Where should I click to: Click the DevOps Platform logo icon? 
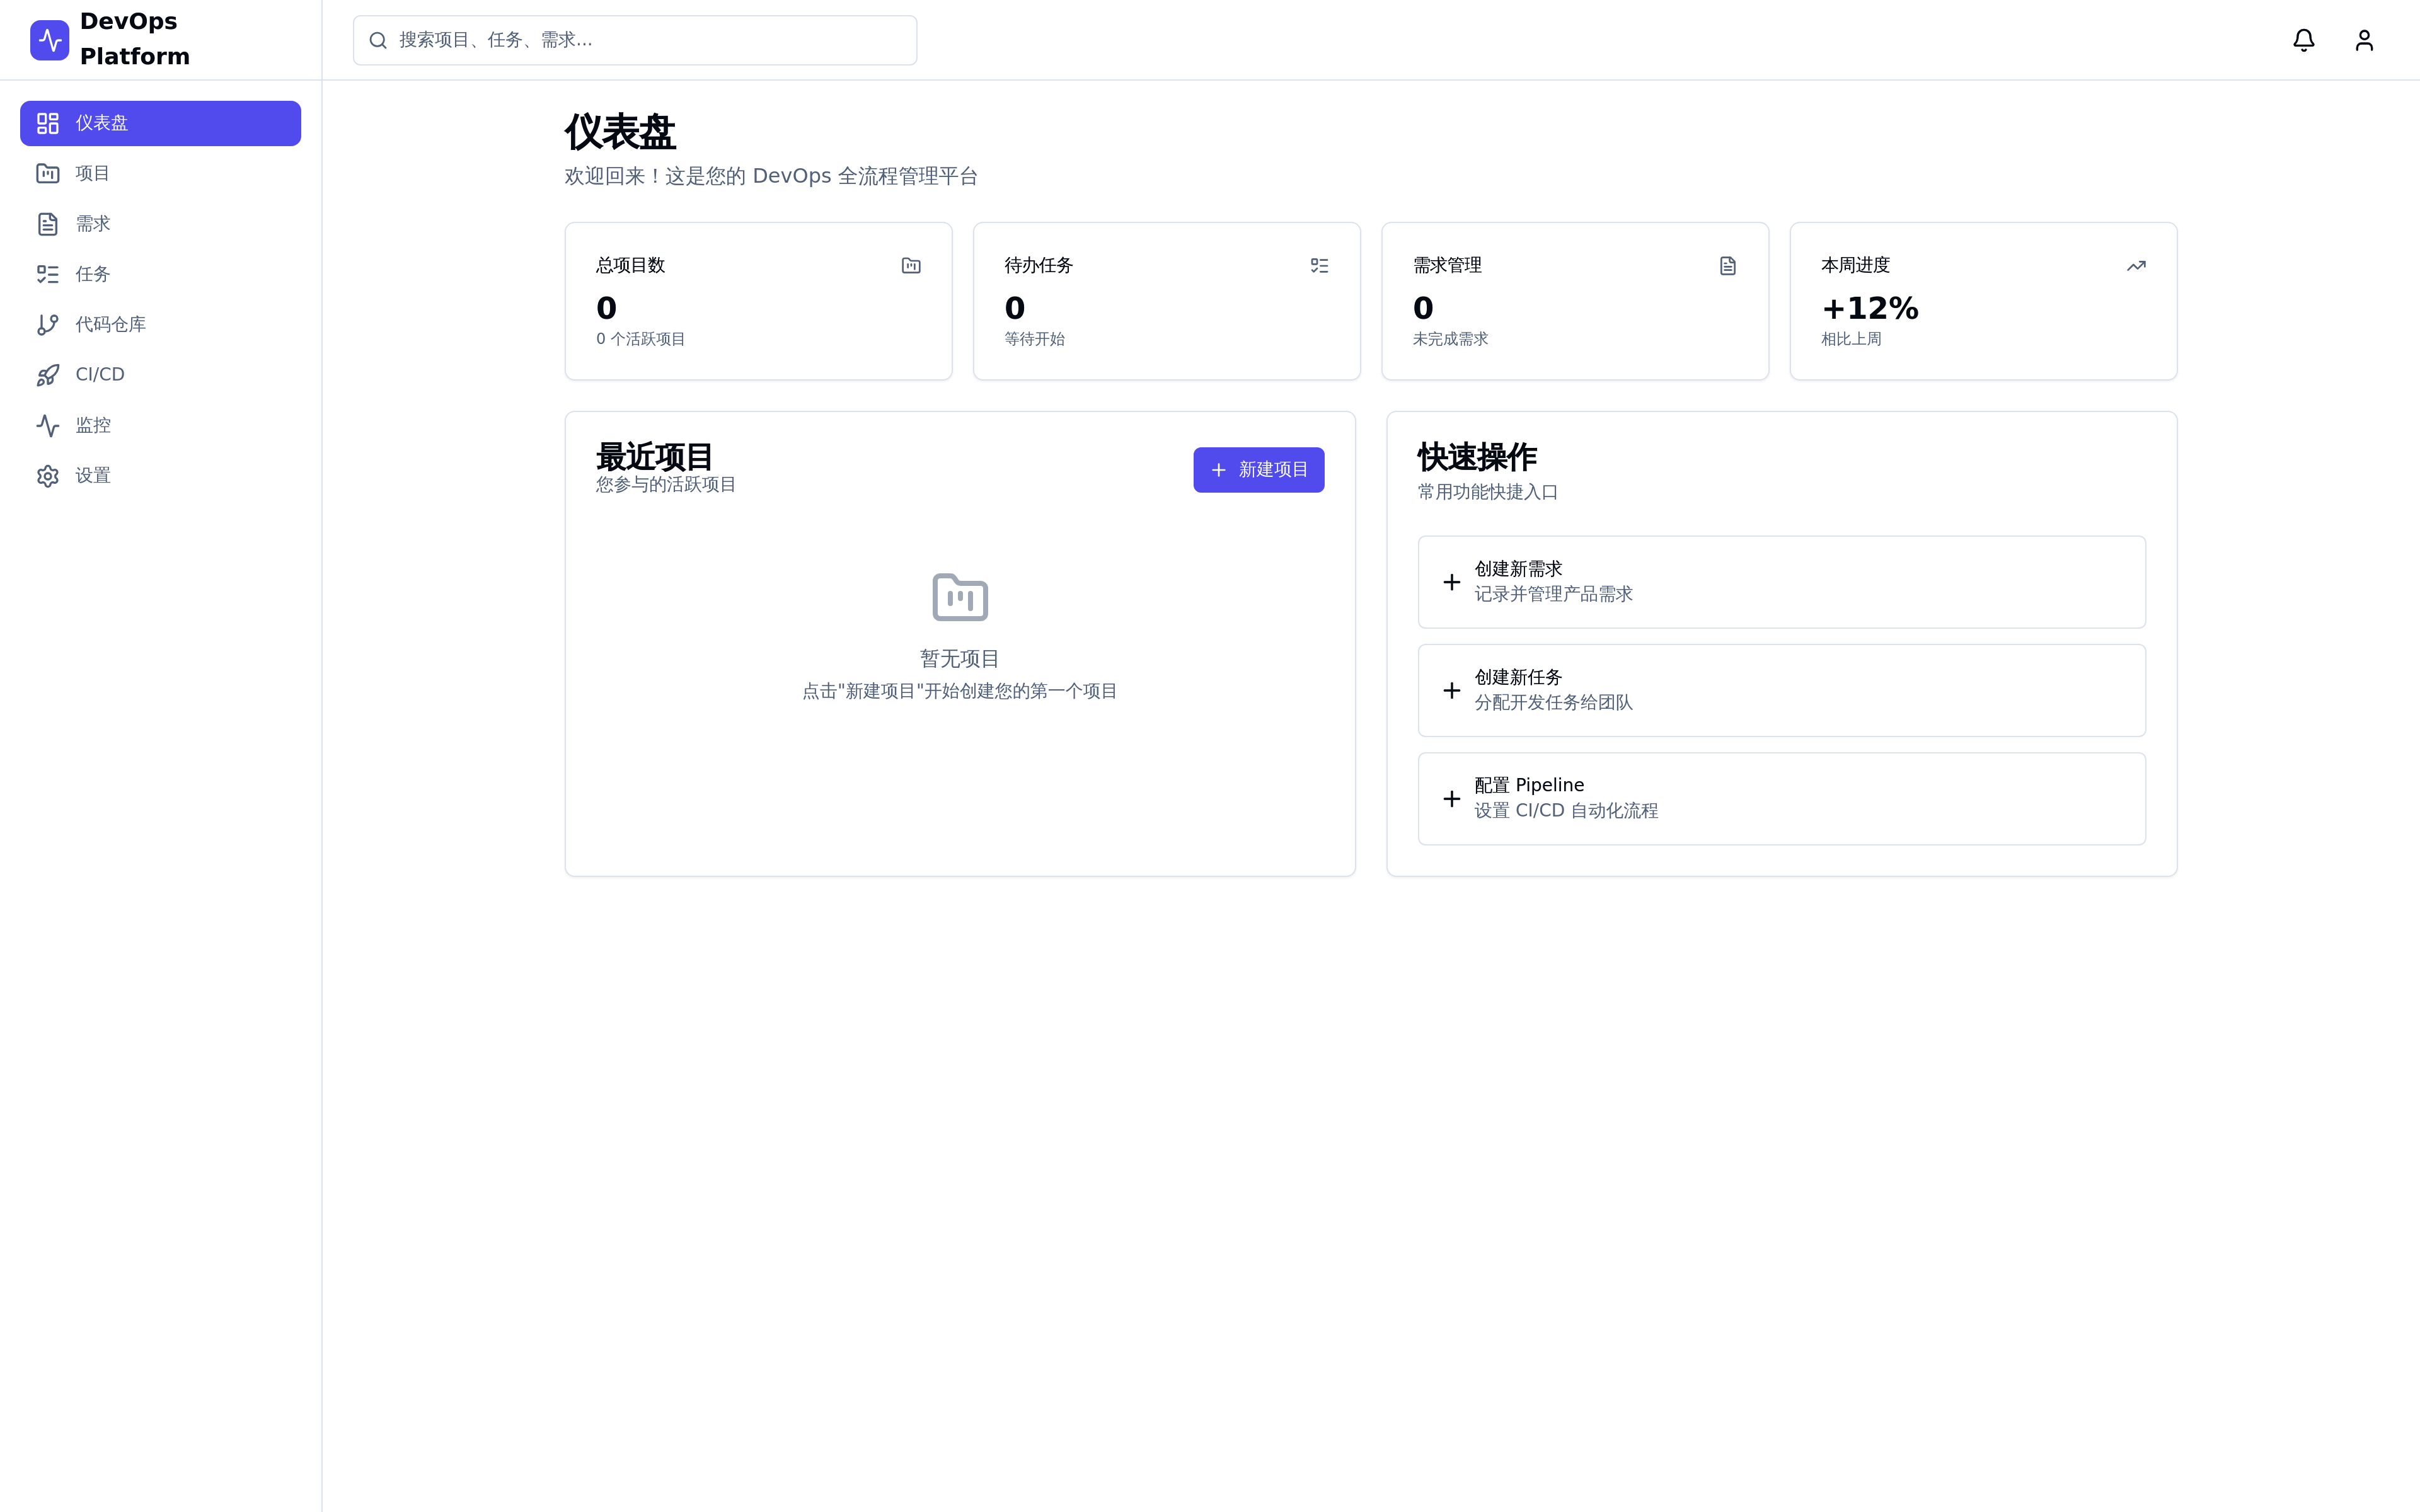(x=49, y=40)
